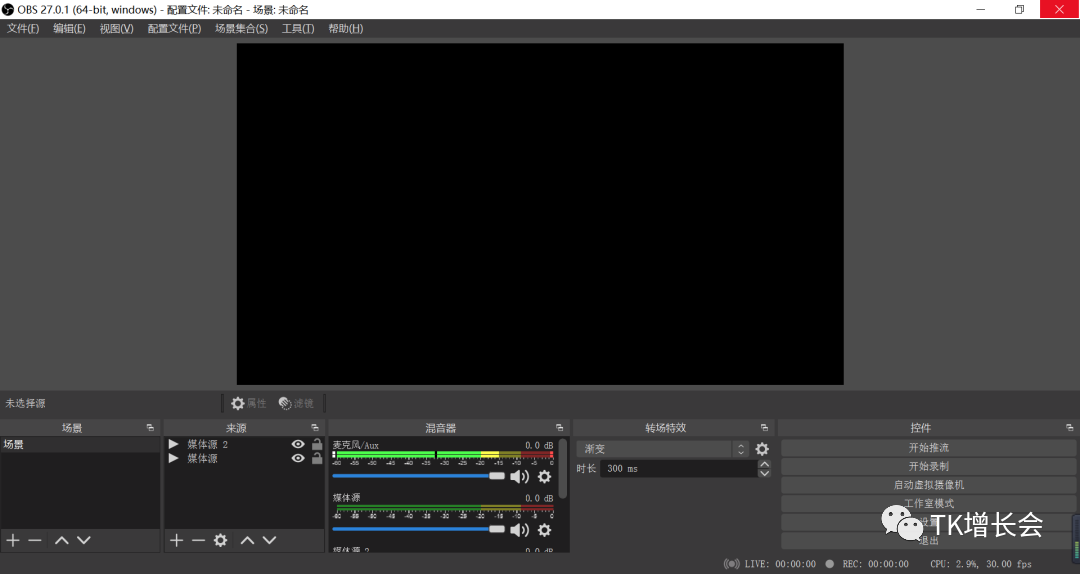Open the 视图(V) menu

pos(116,28)
